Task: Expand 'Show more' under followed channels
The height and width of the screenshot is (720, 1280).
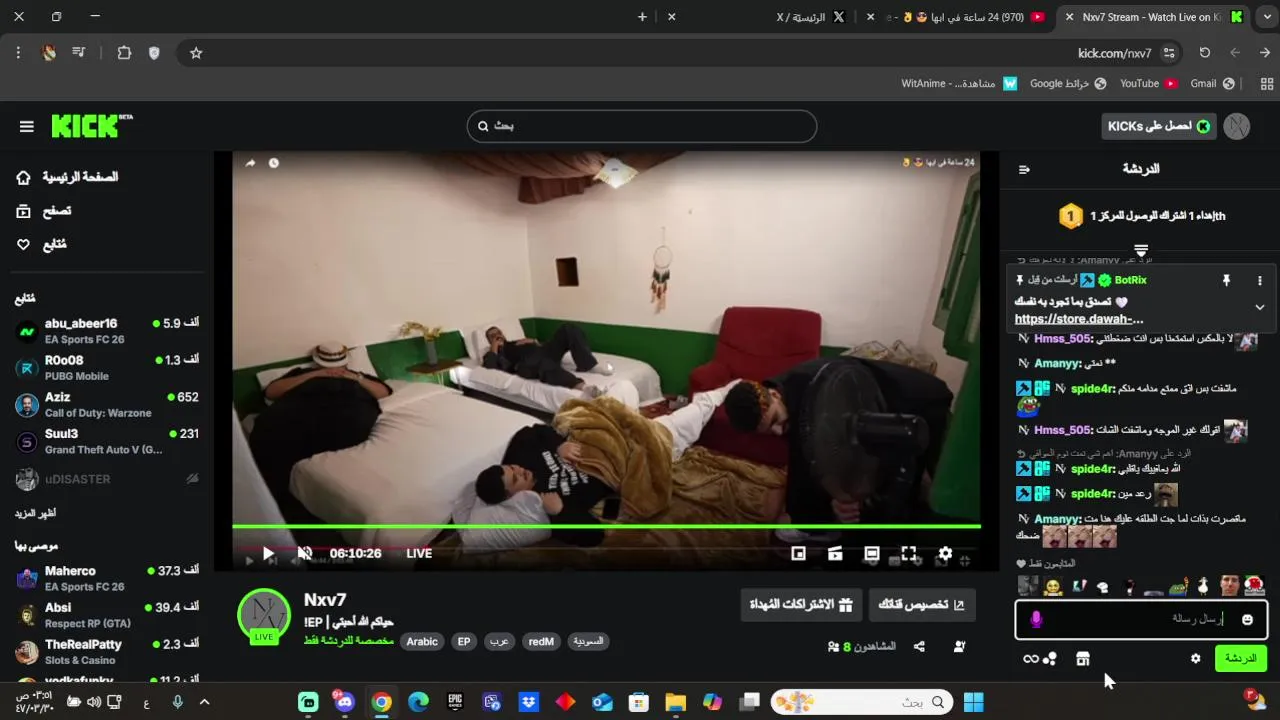Action: click(x=35, y=513)
